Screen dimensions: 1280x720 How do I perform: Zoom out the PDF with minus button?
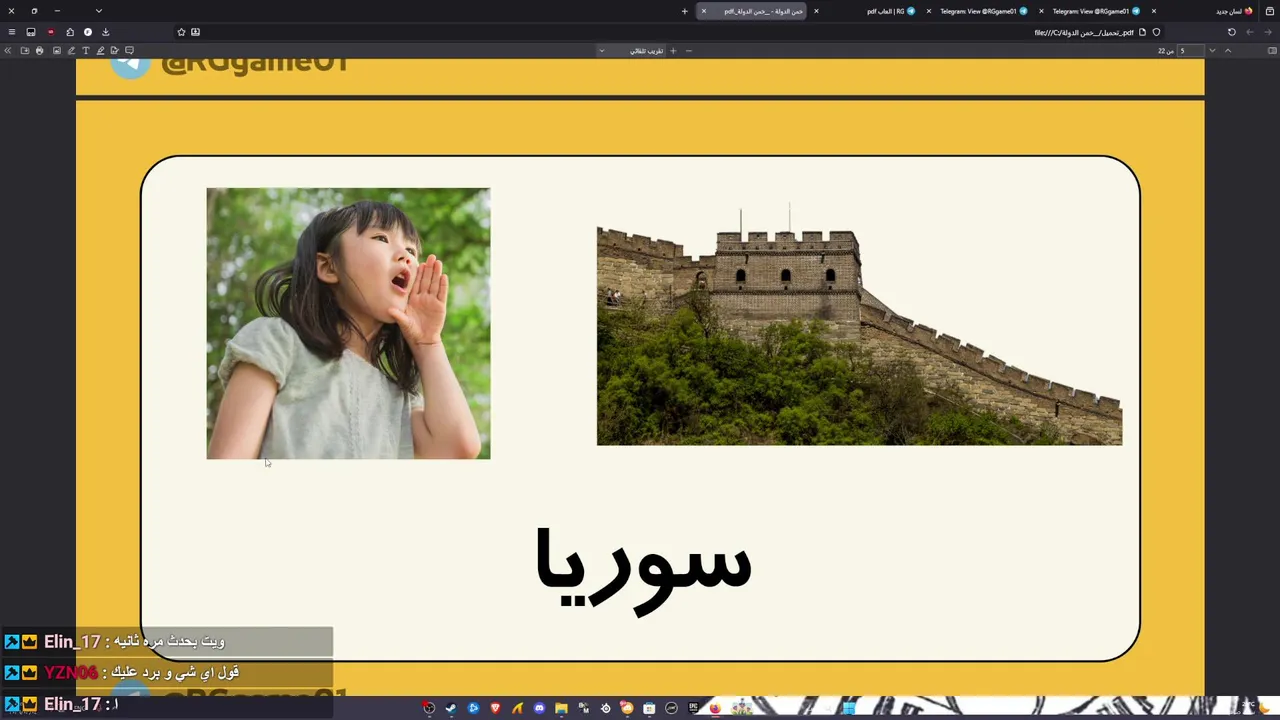(689, 50)
